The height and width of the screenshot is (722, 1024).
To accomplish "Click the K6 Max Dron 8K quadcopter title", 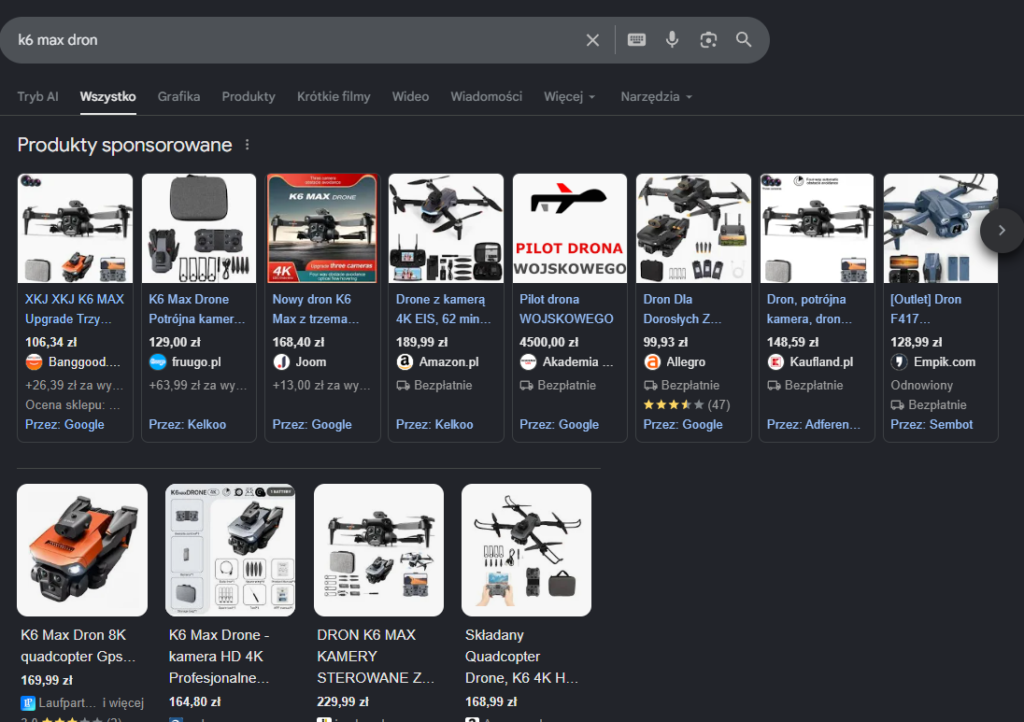I will (x=74, y=645).
